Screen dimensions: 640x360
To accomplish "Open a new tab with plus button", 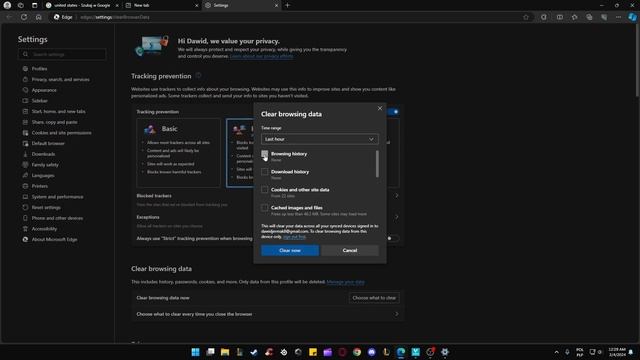I will coord(287,5).
